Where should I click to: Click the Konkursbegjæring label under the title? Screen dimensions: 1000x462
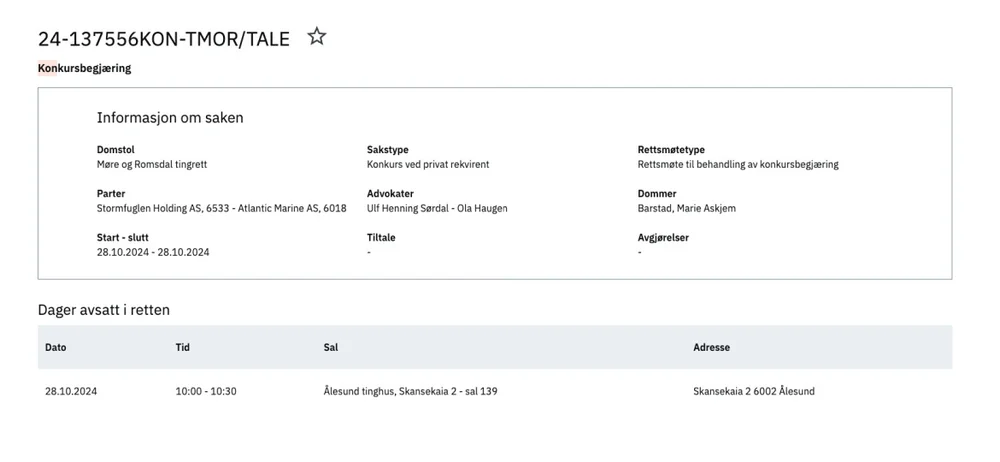84,68
